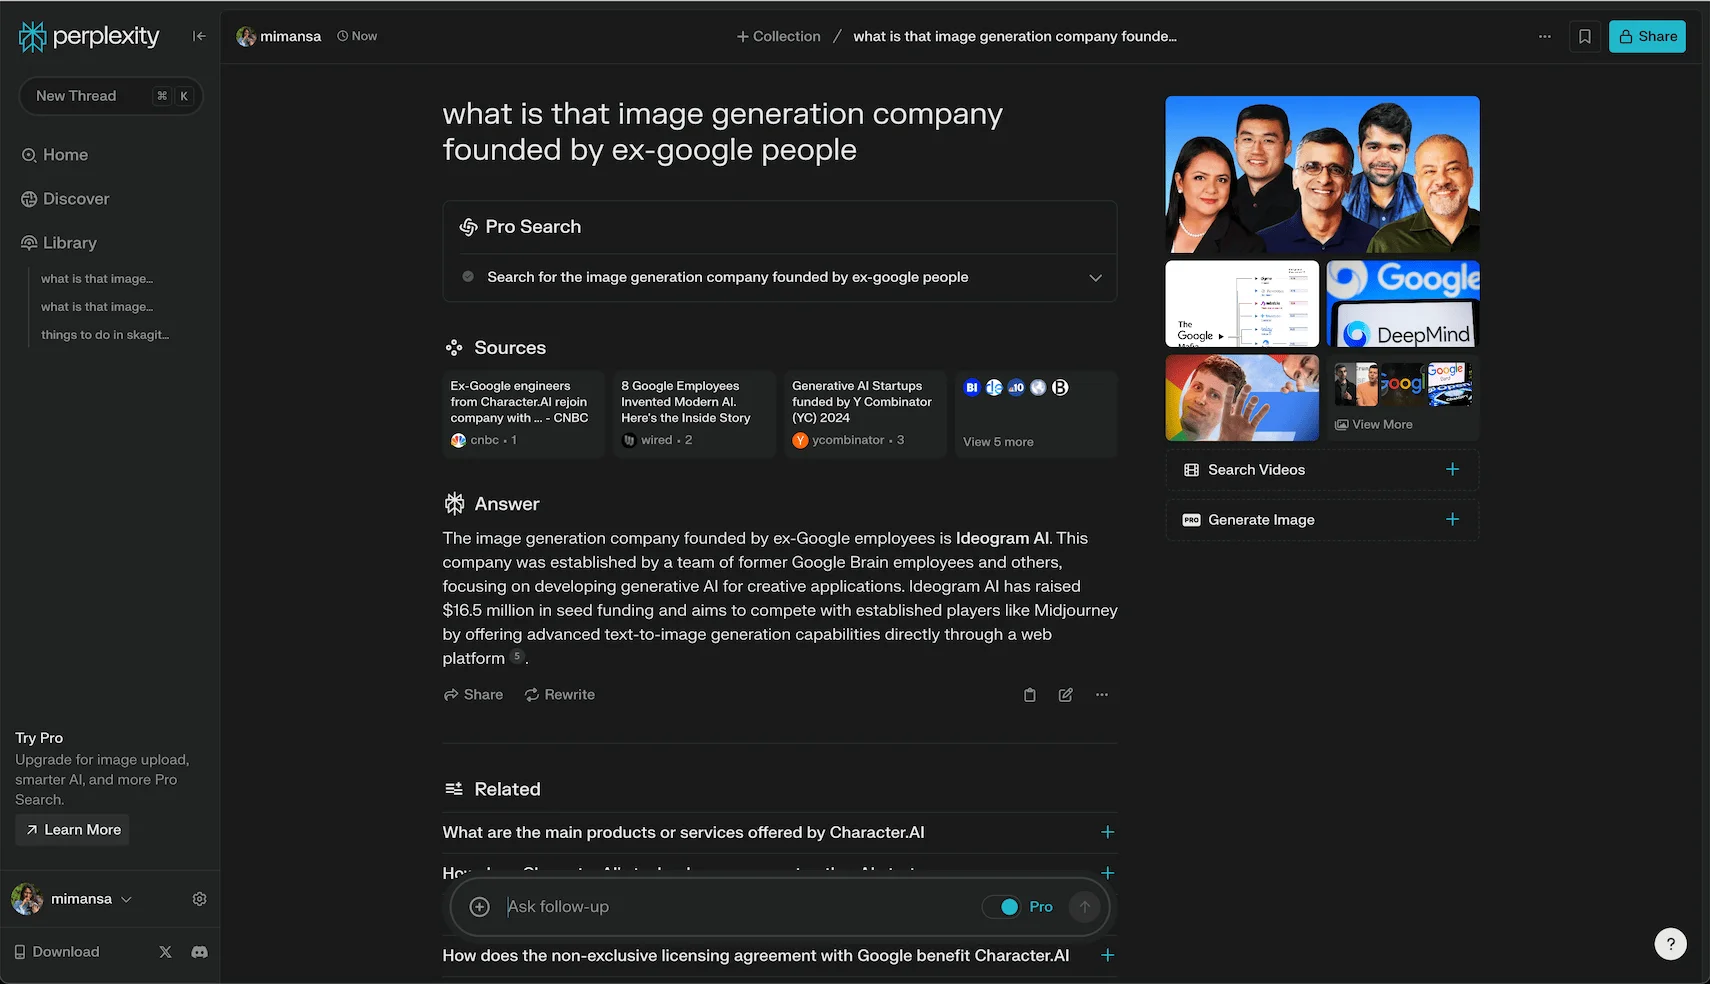Viewport: 1710px width, 984px height.
Task: Open the CNBC source card
Action: tap(523, 414)
